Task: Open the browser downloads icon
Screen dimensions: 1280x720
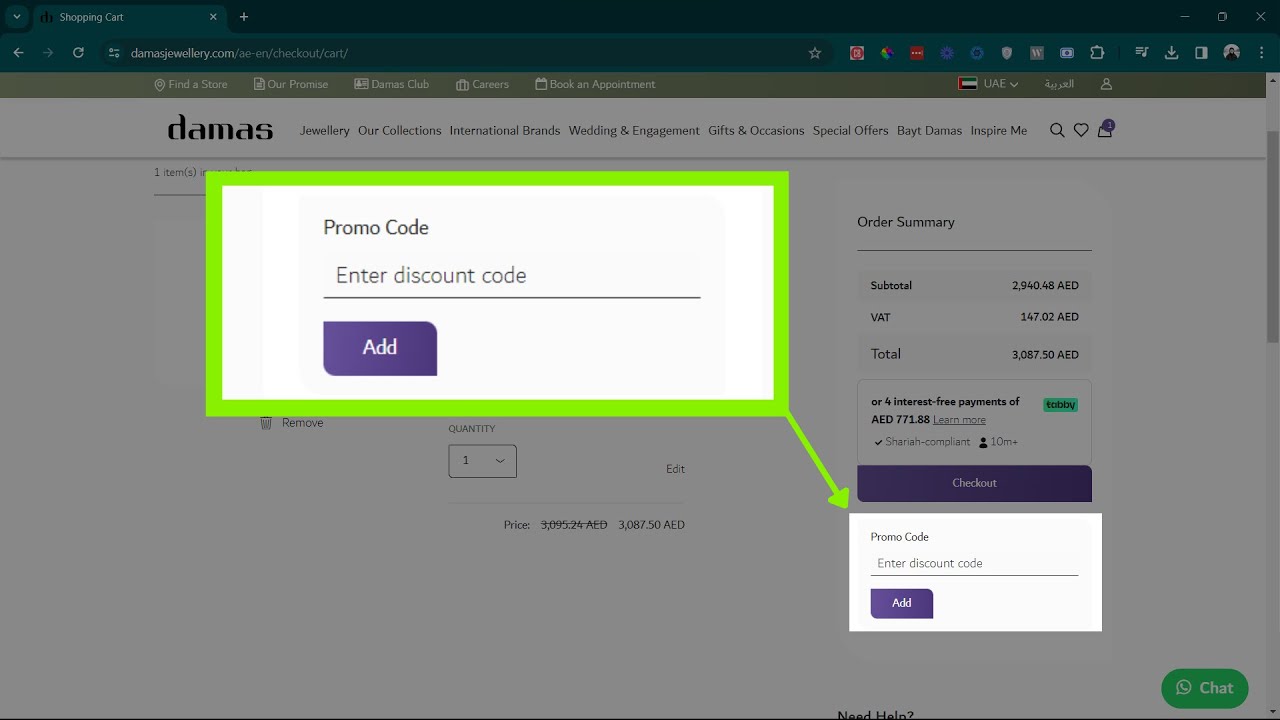Action: click(1171, 53)
